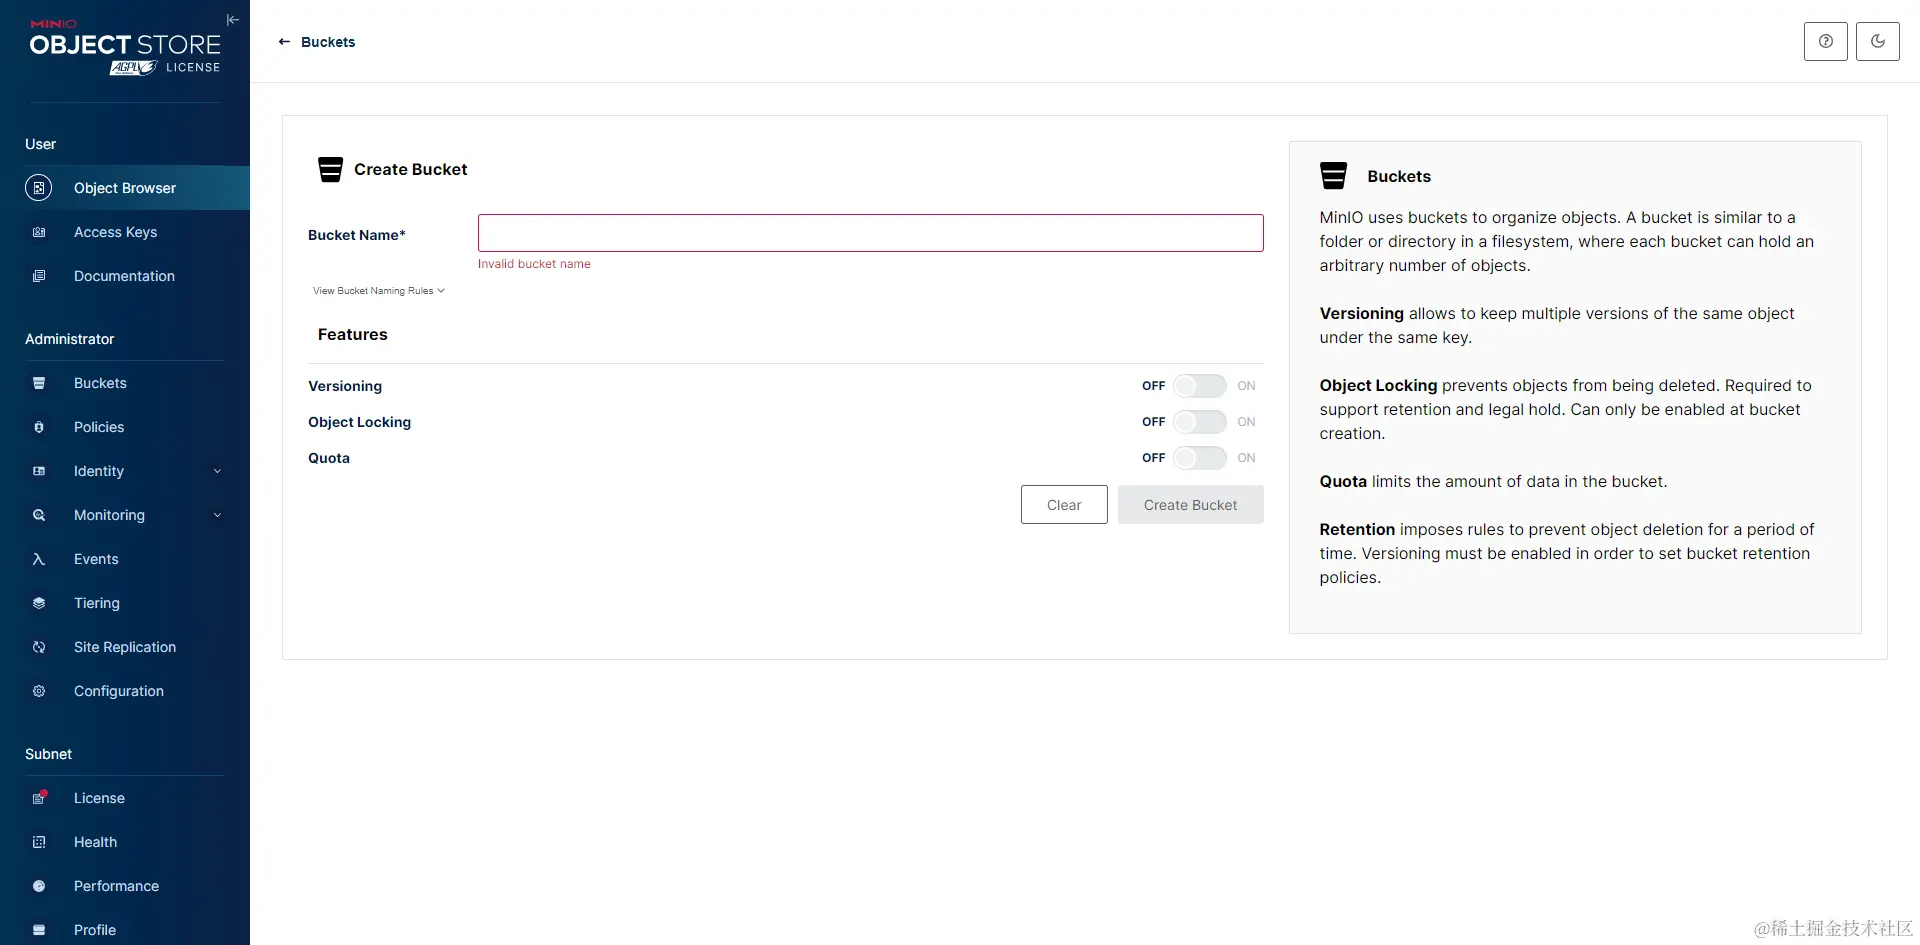The height and width of the screenshot is (945, 1920).
Task: Go back via Buckets breadcrumb link
Action: pos(328,42)
